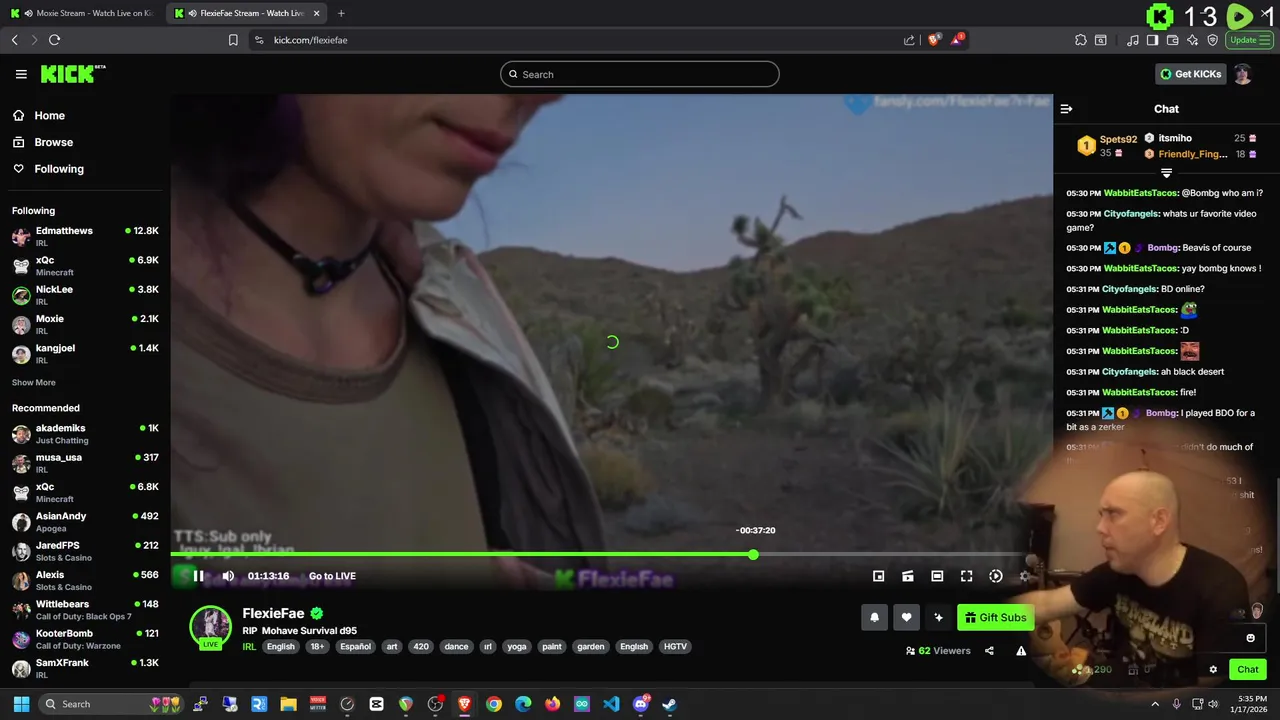Click the sparkle subscribe icon
Screen dimensions: 1280x720
tap(938, 618)
